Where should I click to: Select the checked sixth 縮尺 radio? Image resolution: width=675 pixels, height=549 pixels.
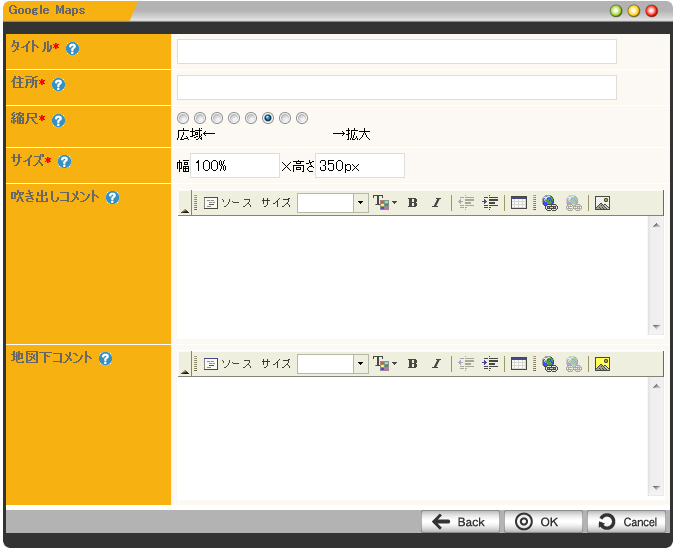click(x=268, y=118)
